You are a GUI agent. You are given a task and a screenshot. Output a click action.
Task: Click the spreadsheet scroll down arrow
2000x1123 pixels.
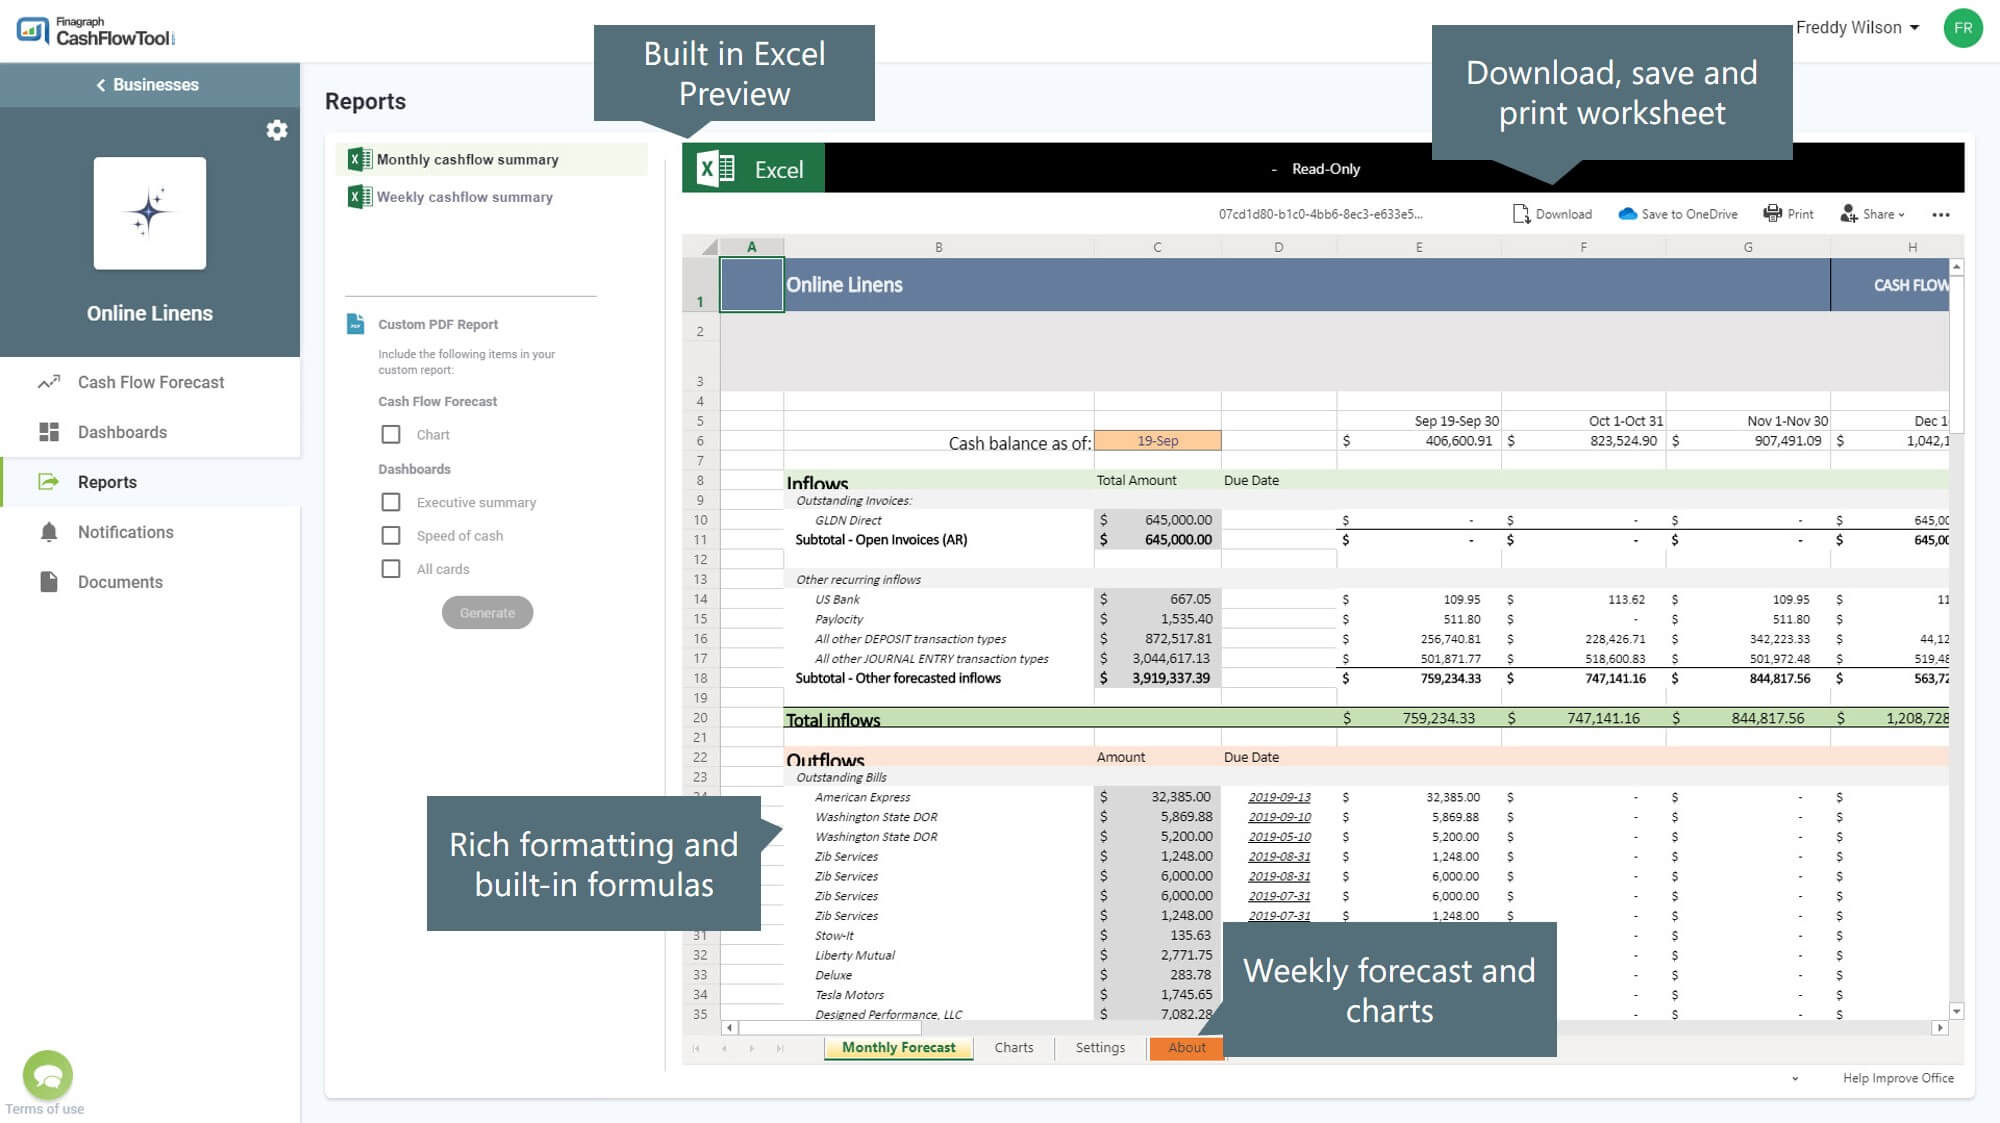(1957, 1011)
